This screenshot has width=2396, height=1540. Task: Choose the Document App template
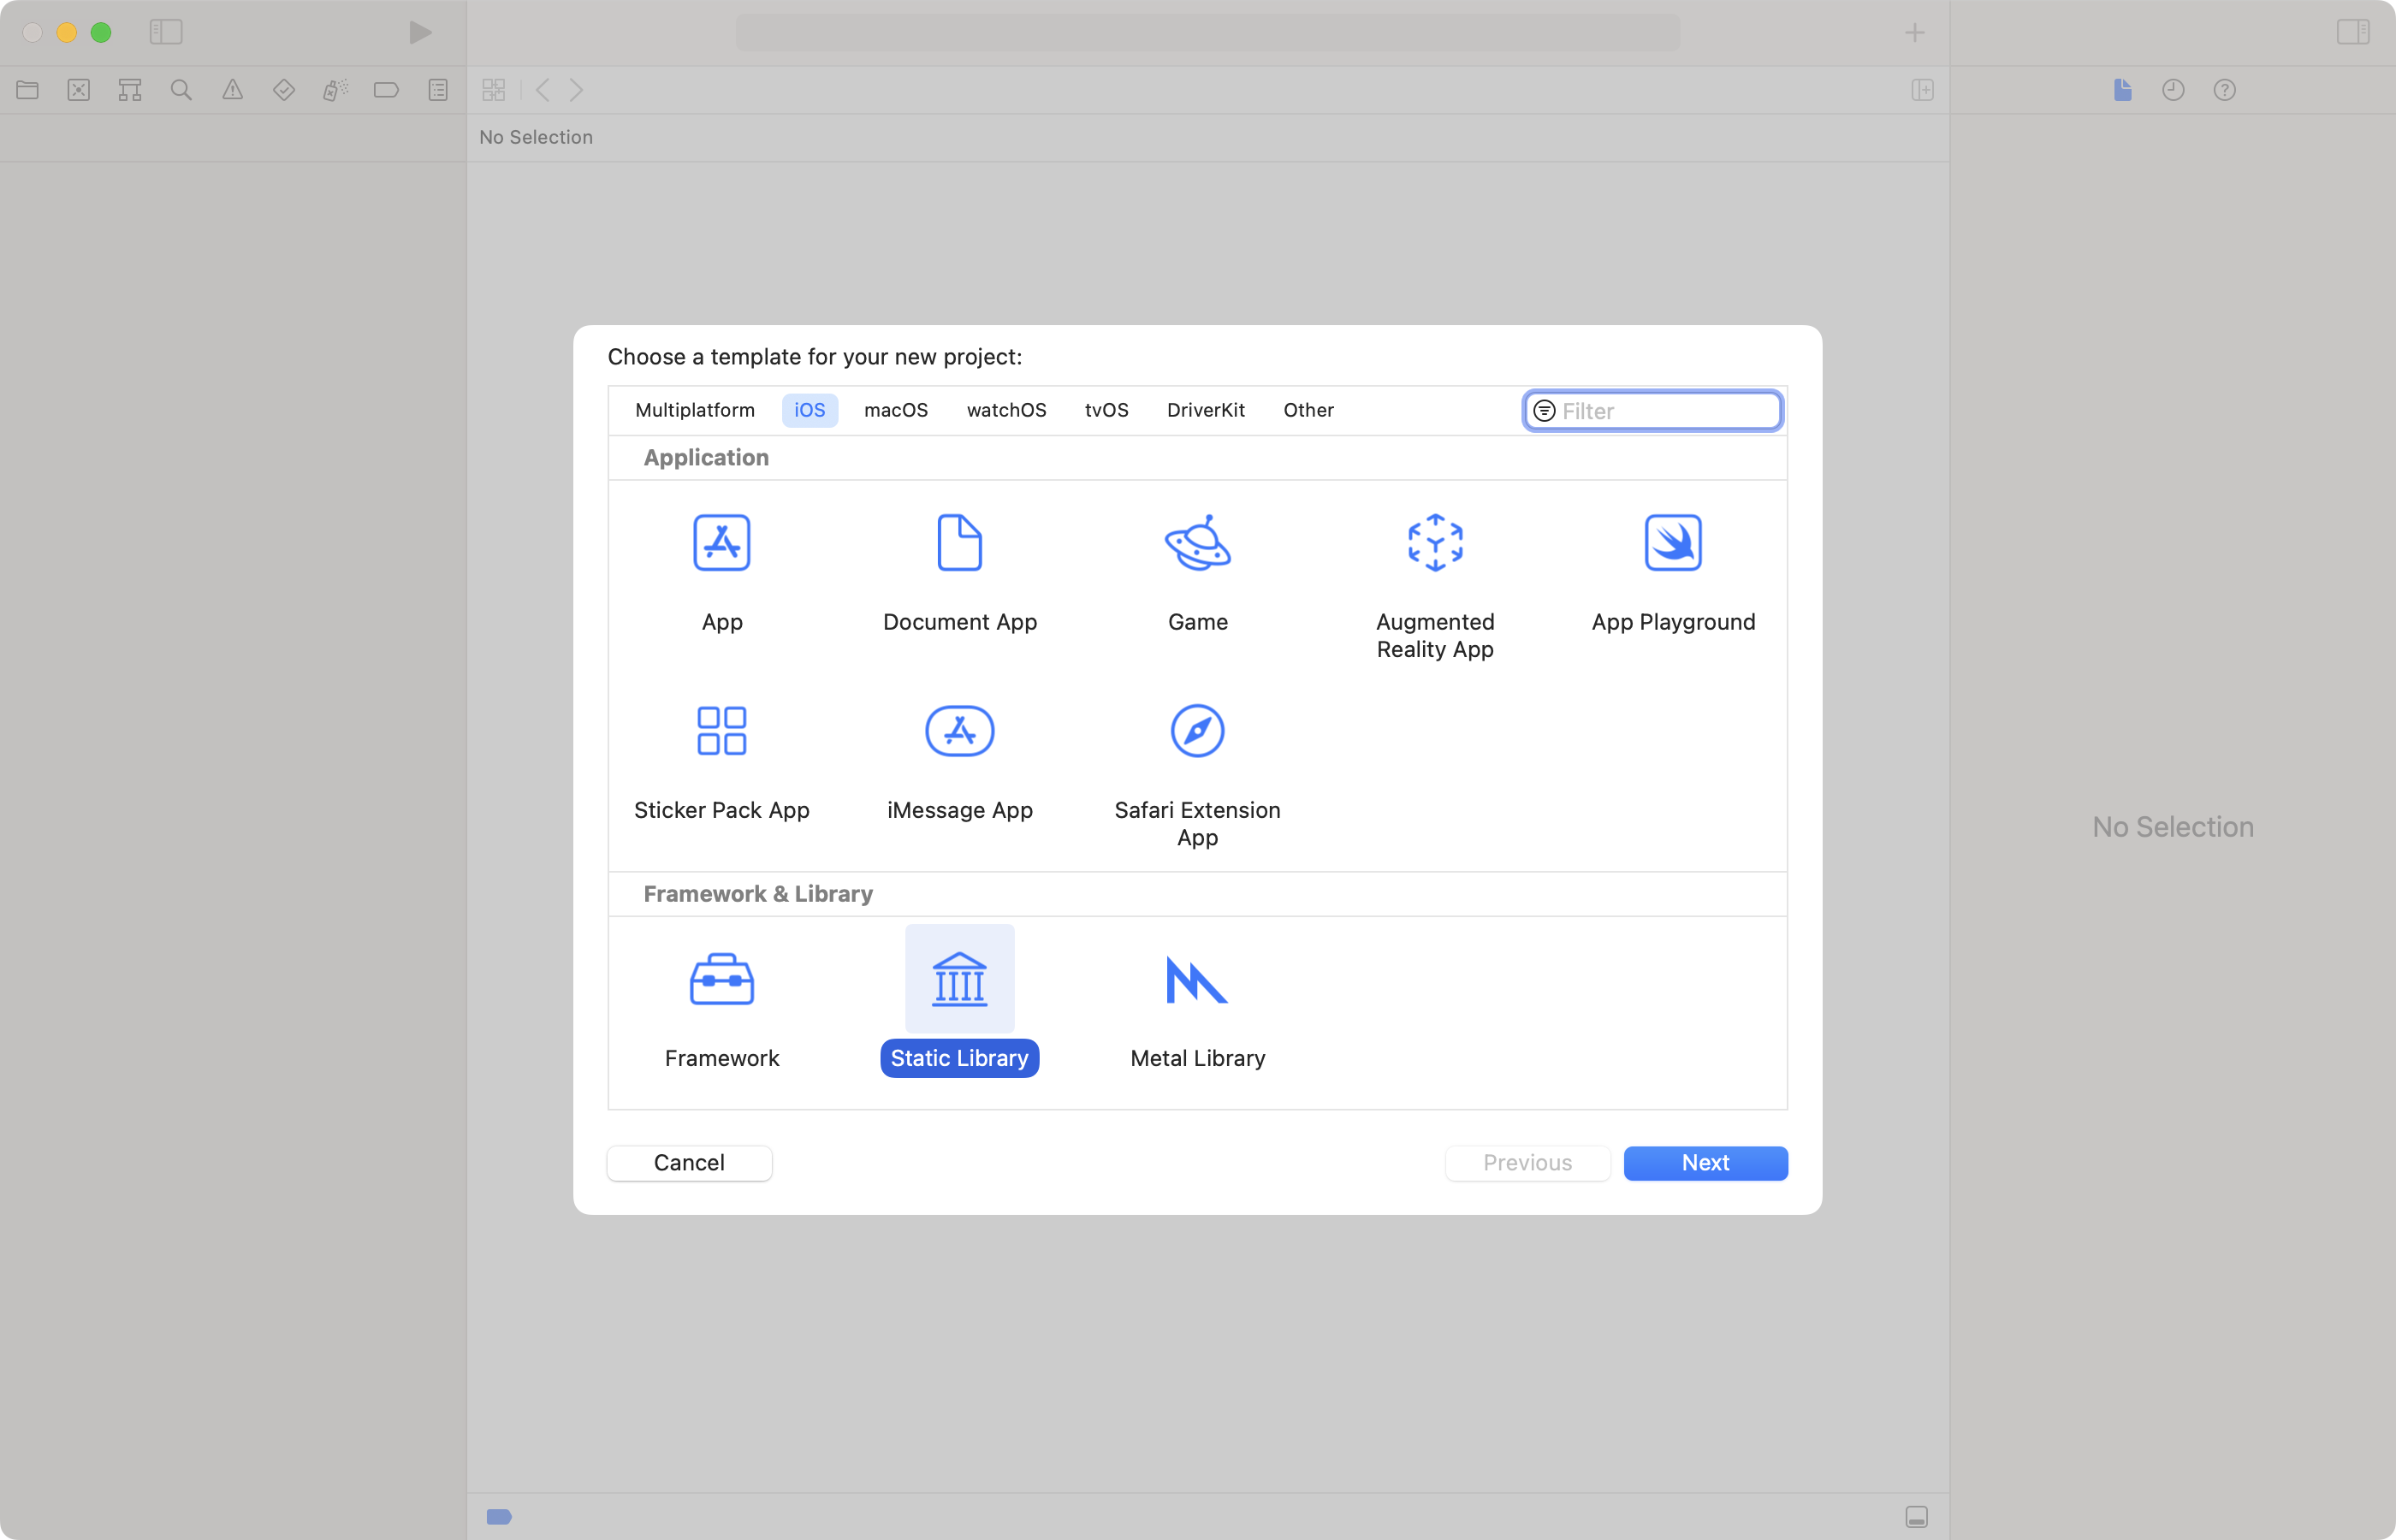coord(959,543)
